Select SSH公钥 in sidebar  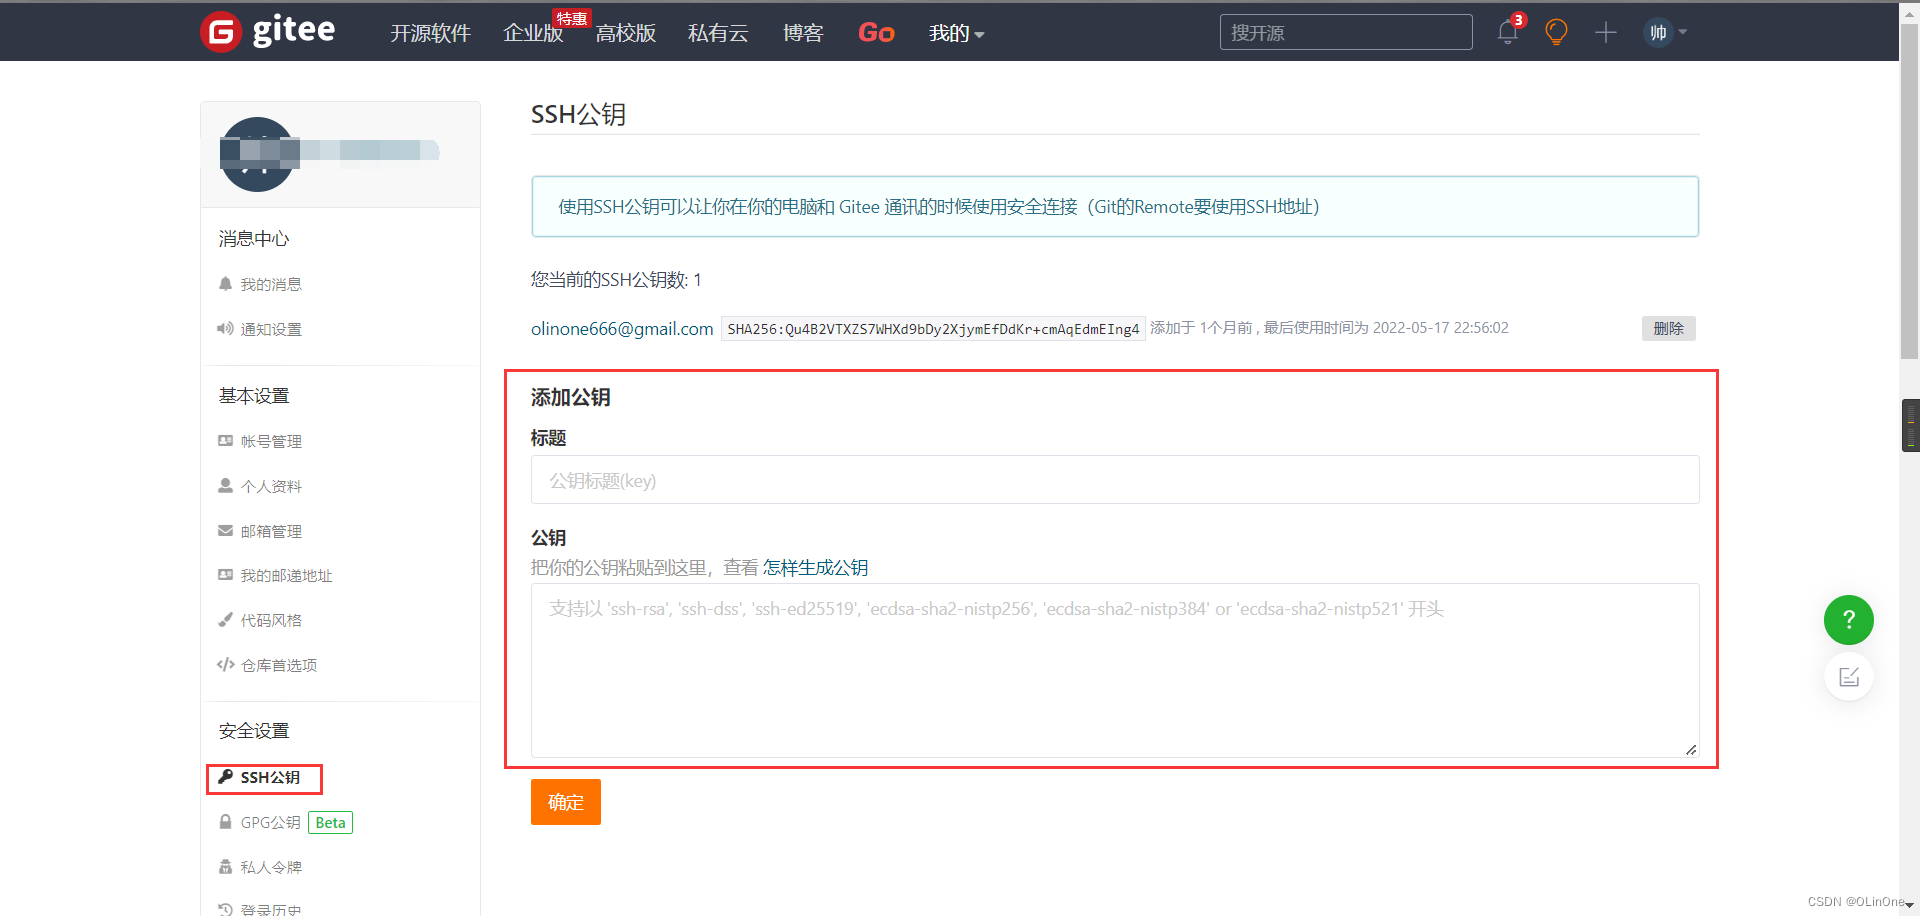click(270, 777)
